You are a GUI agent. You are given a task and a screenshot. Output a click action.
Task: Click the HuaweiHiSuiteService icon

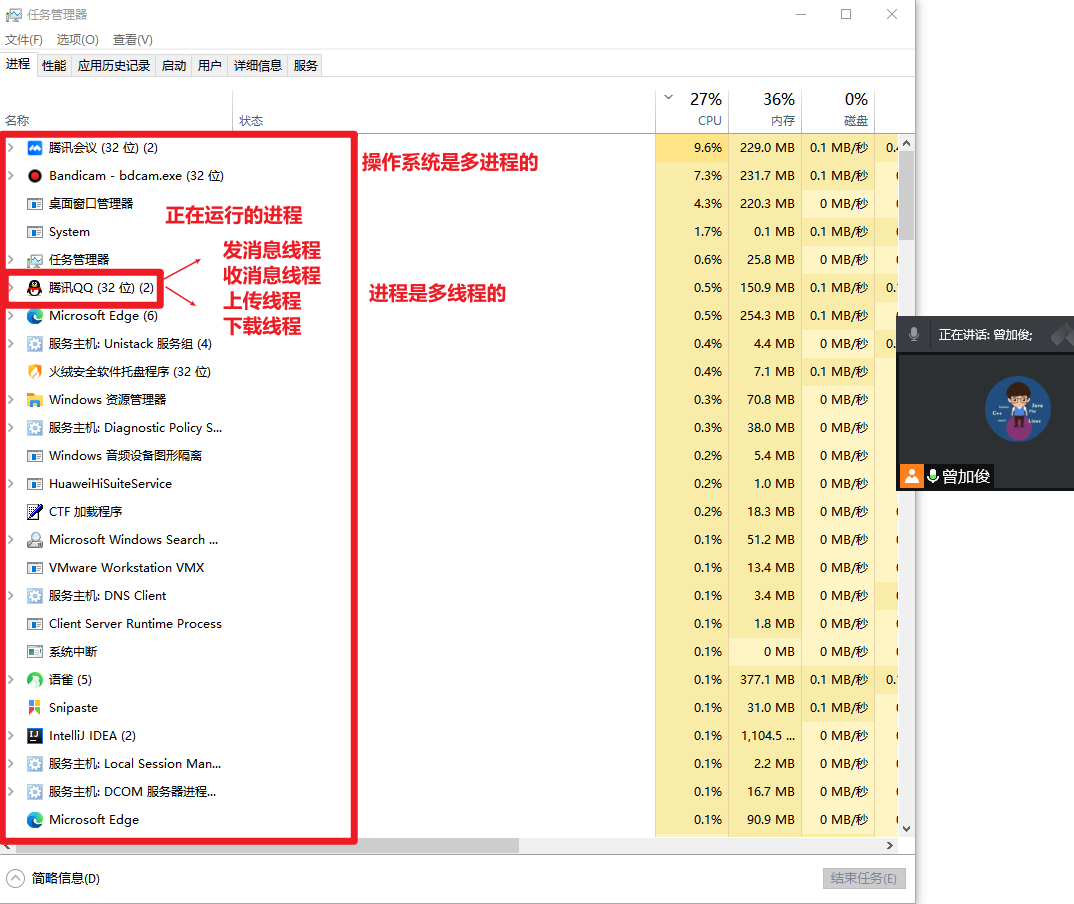34,484
